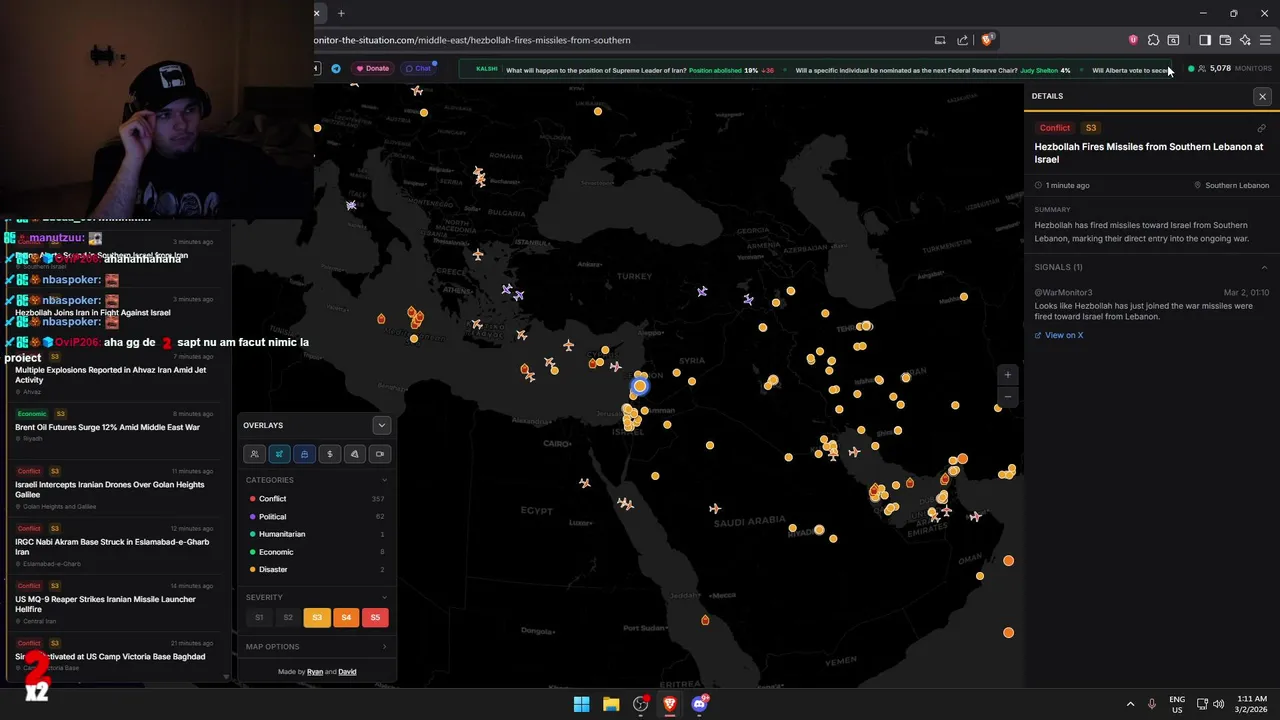
Task: Click the Conflict tag in Details
Action: (1054, 128)
